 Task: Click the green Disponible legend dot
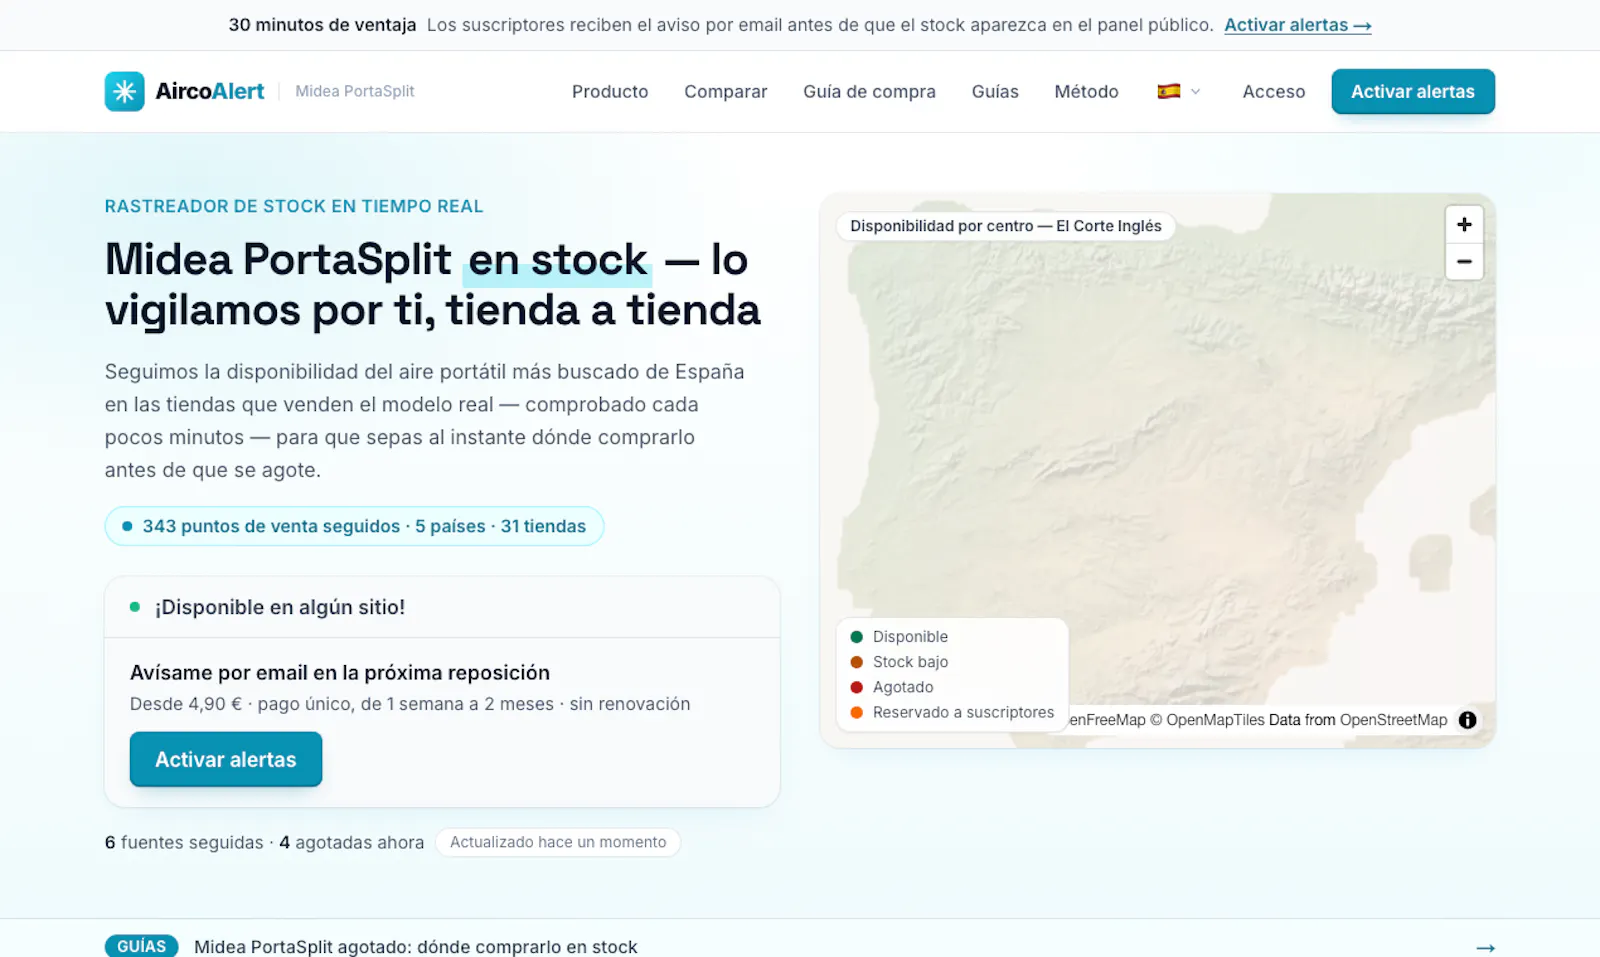[x=857, y=637]
